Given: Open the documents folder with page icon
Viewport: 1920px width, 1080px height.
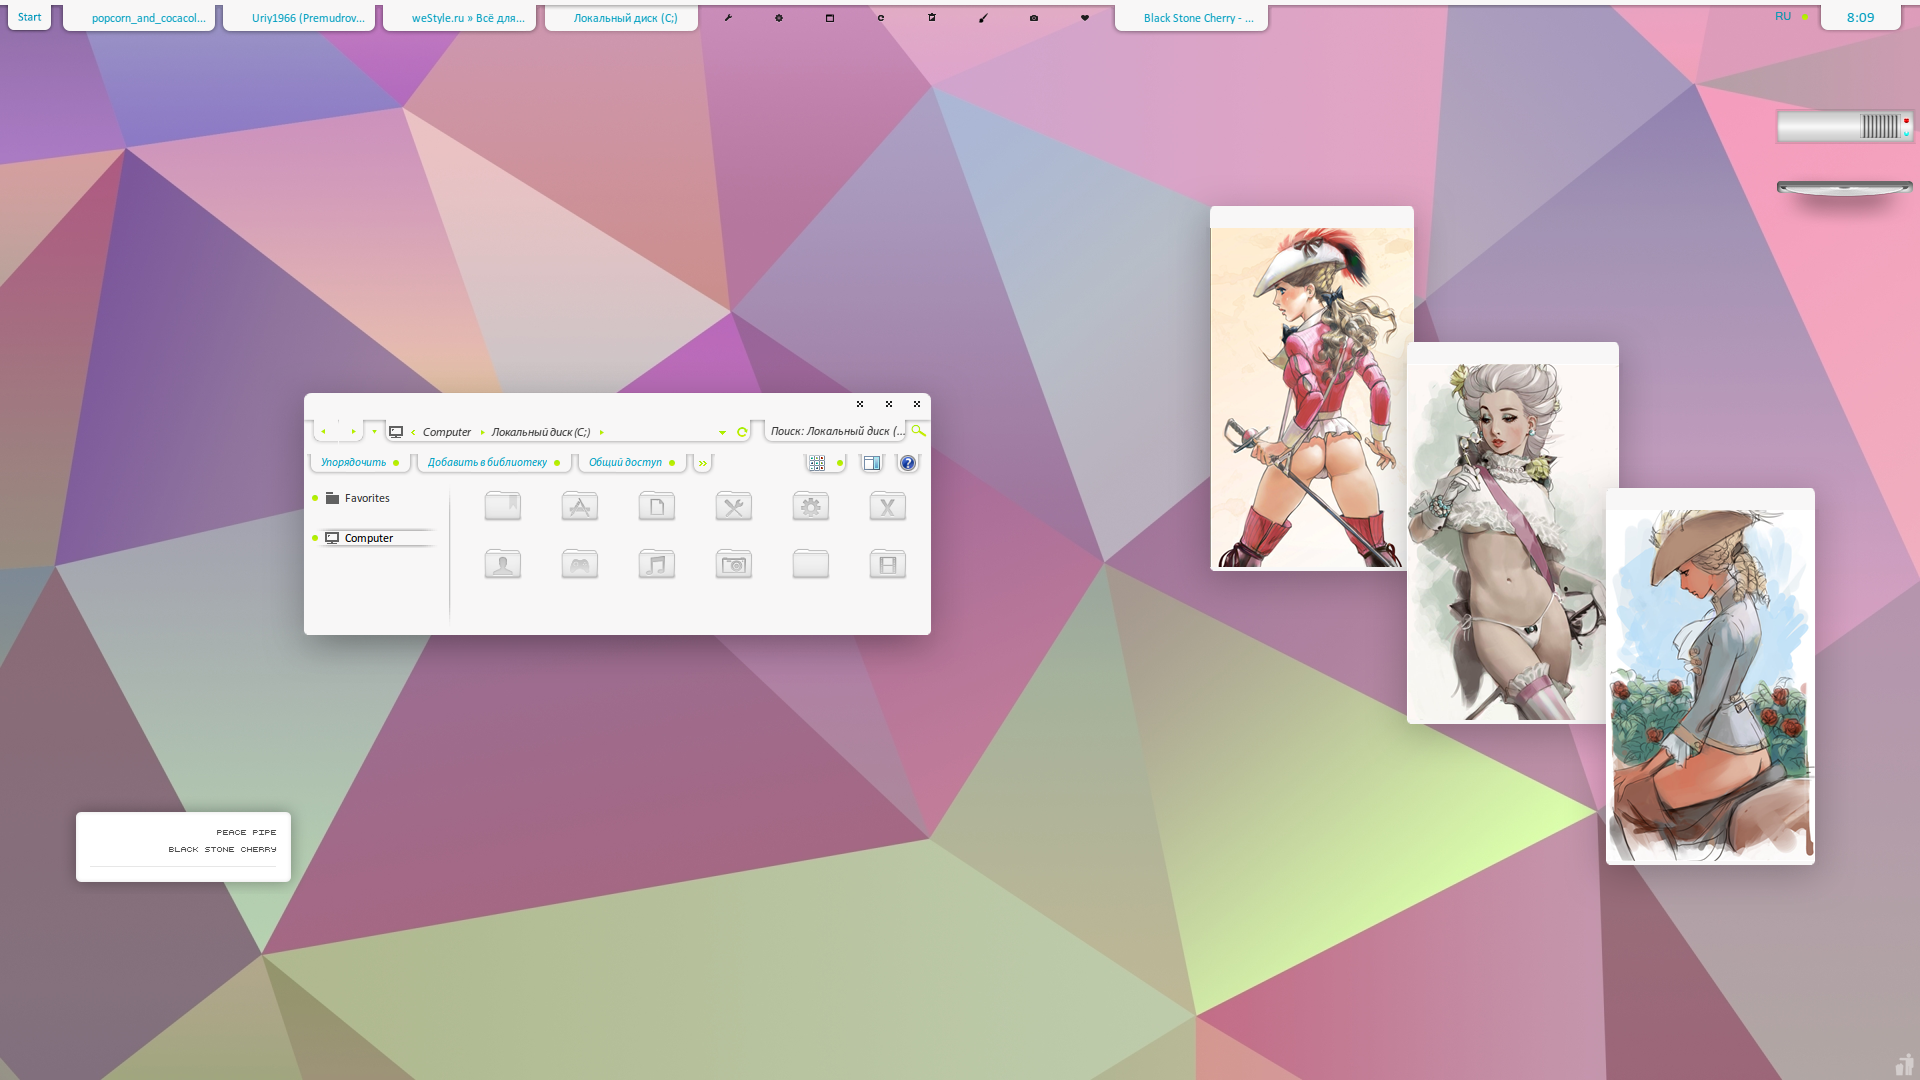Looking at the screenshot, I should pos(656,506).
